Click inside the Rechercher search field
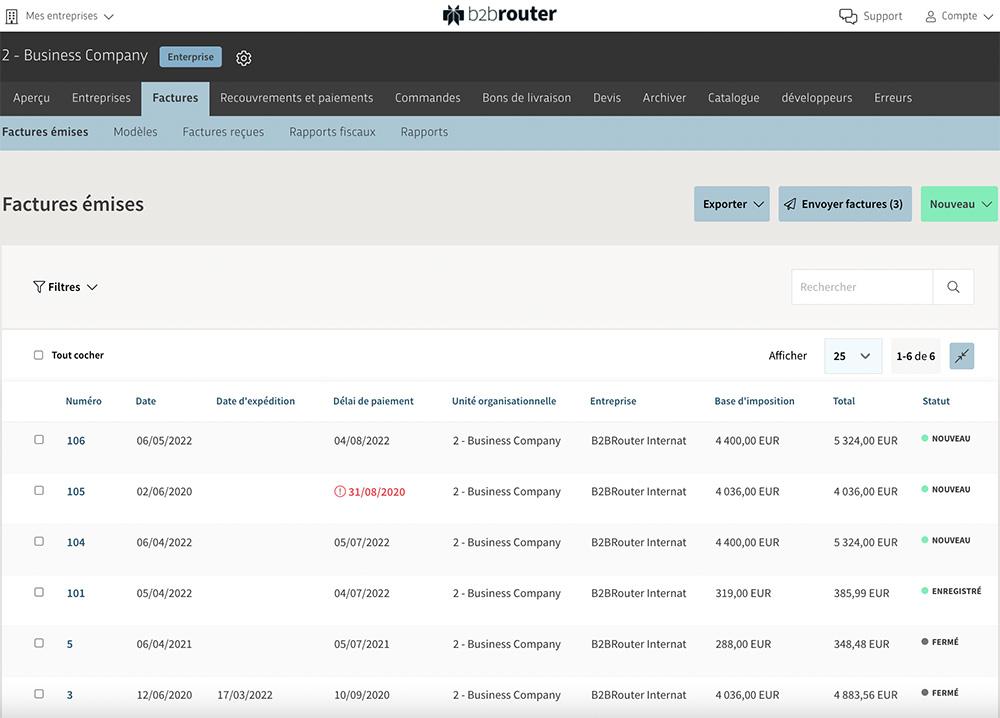This screenshot has width=1000, height=718. tap(861, 287)
